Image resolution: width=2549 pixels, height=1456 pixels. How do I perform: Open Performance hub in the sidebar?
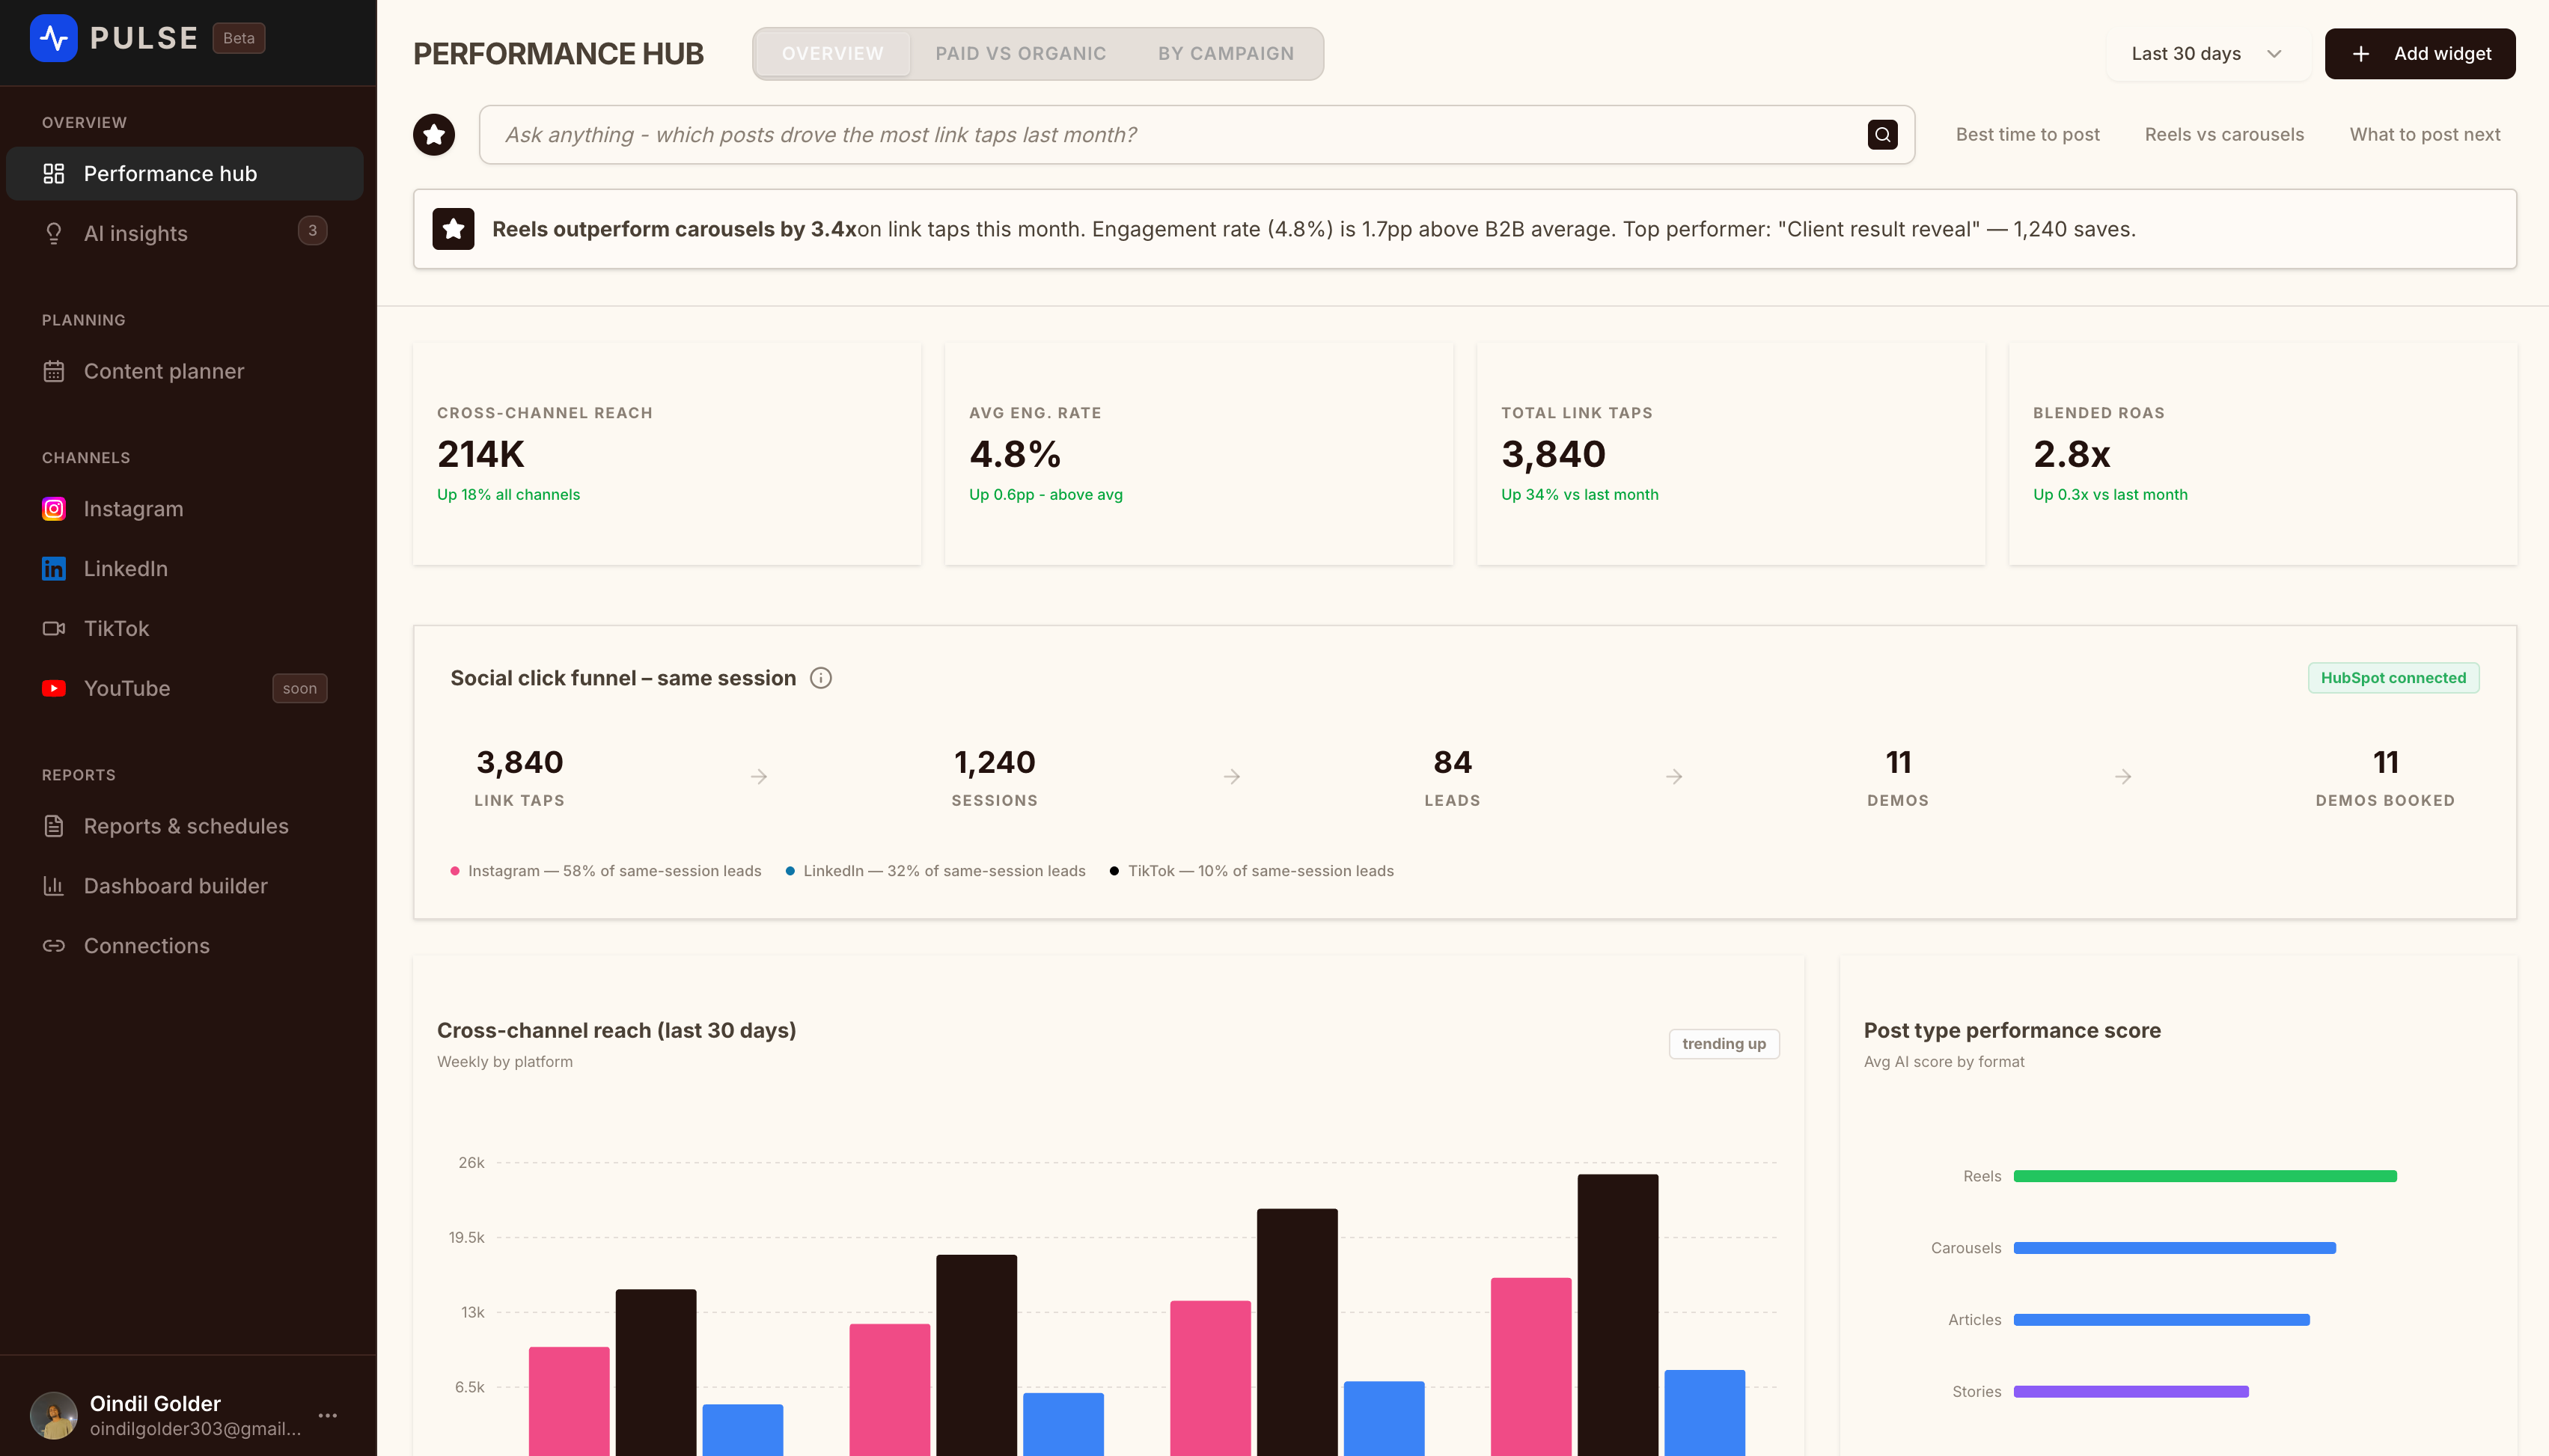[x=185, y=174]
